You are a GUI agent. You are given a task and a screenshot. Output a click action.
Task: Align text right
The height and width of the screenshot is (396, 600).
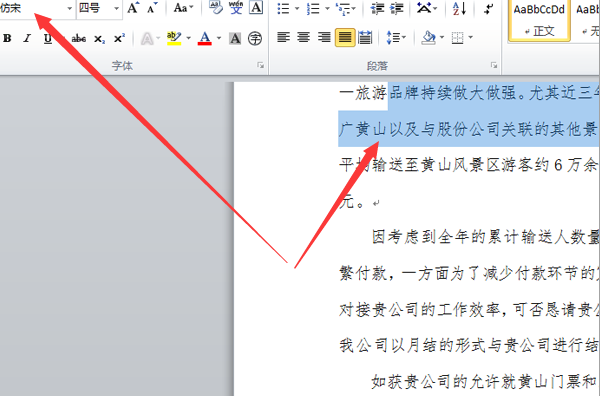click(x=324, y=37)
